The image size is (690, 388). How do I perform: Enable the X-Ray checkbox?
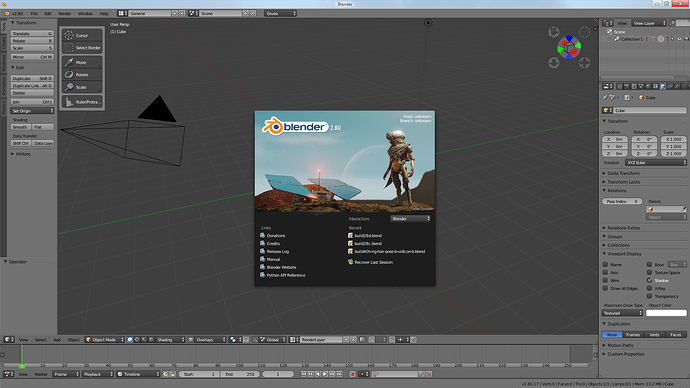(649, 288)
